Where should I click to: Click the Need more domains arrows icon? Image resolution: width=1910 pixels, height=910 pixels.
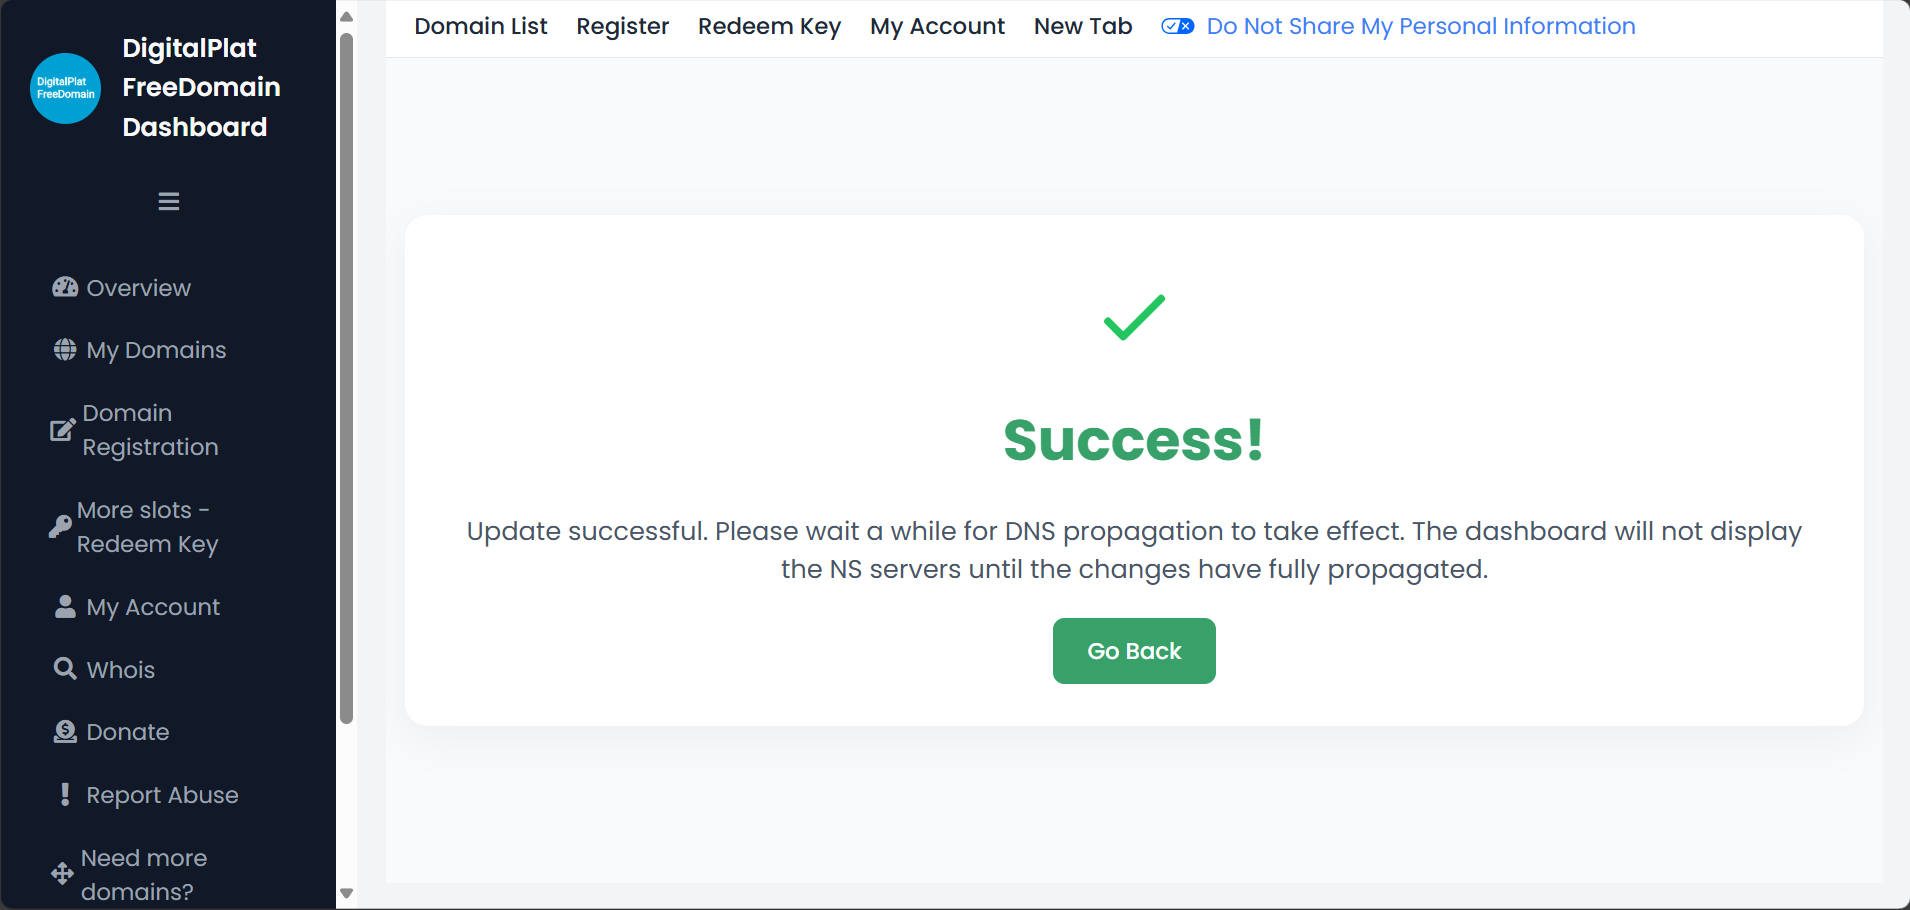(x=62, y=874)
